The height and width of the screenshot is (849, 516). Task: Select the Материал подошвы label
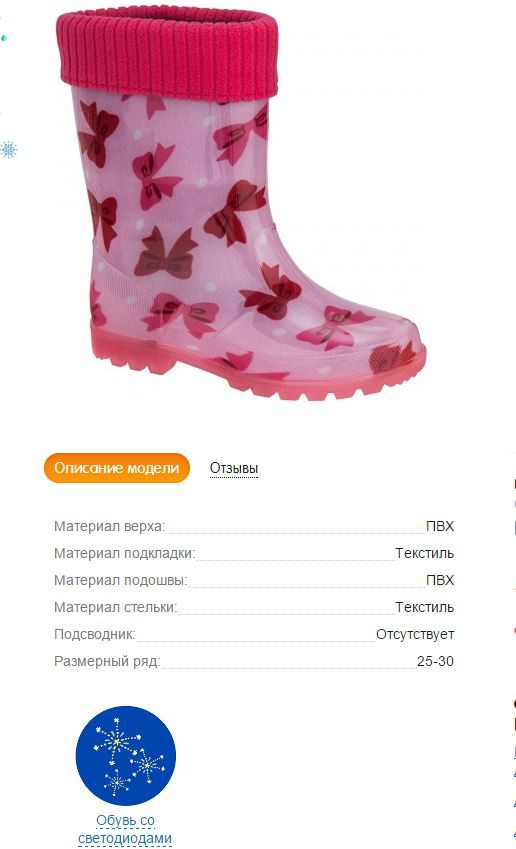[x=121, y=580]
